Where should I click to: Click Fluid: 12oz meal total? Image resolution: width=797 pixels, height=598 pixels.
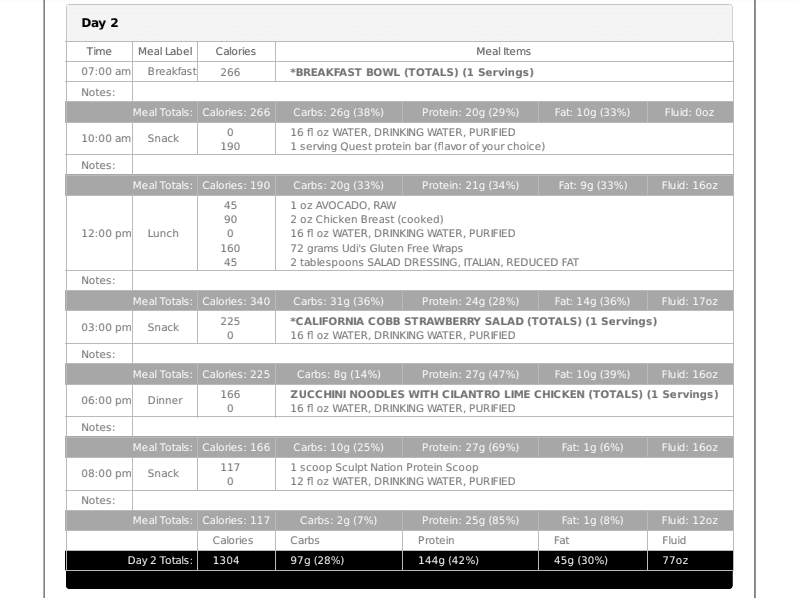690,521
